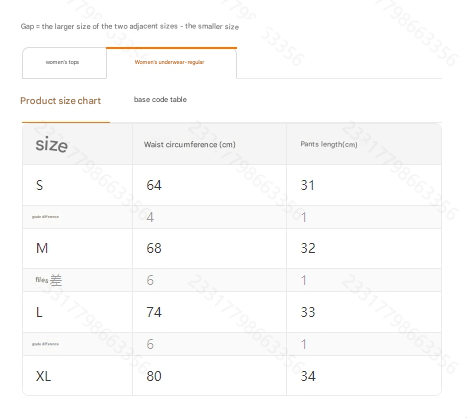Click the size column header

pyautogui.click(x=52, y=145)
